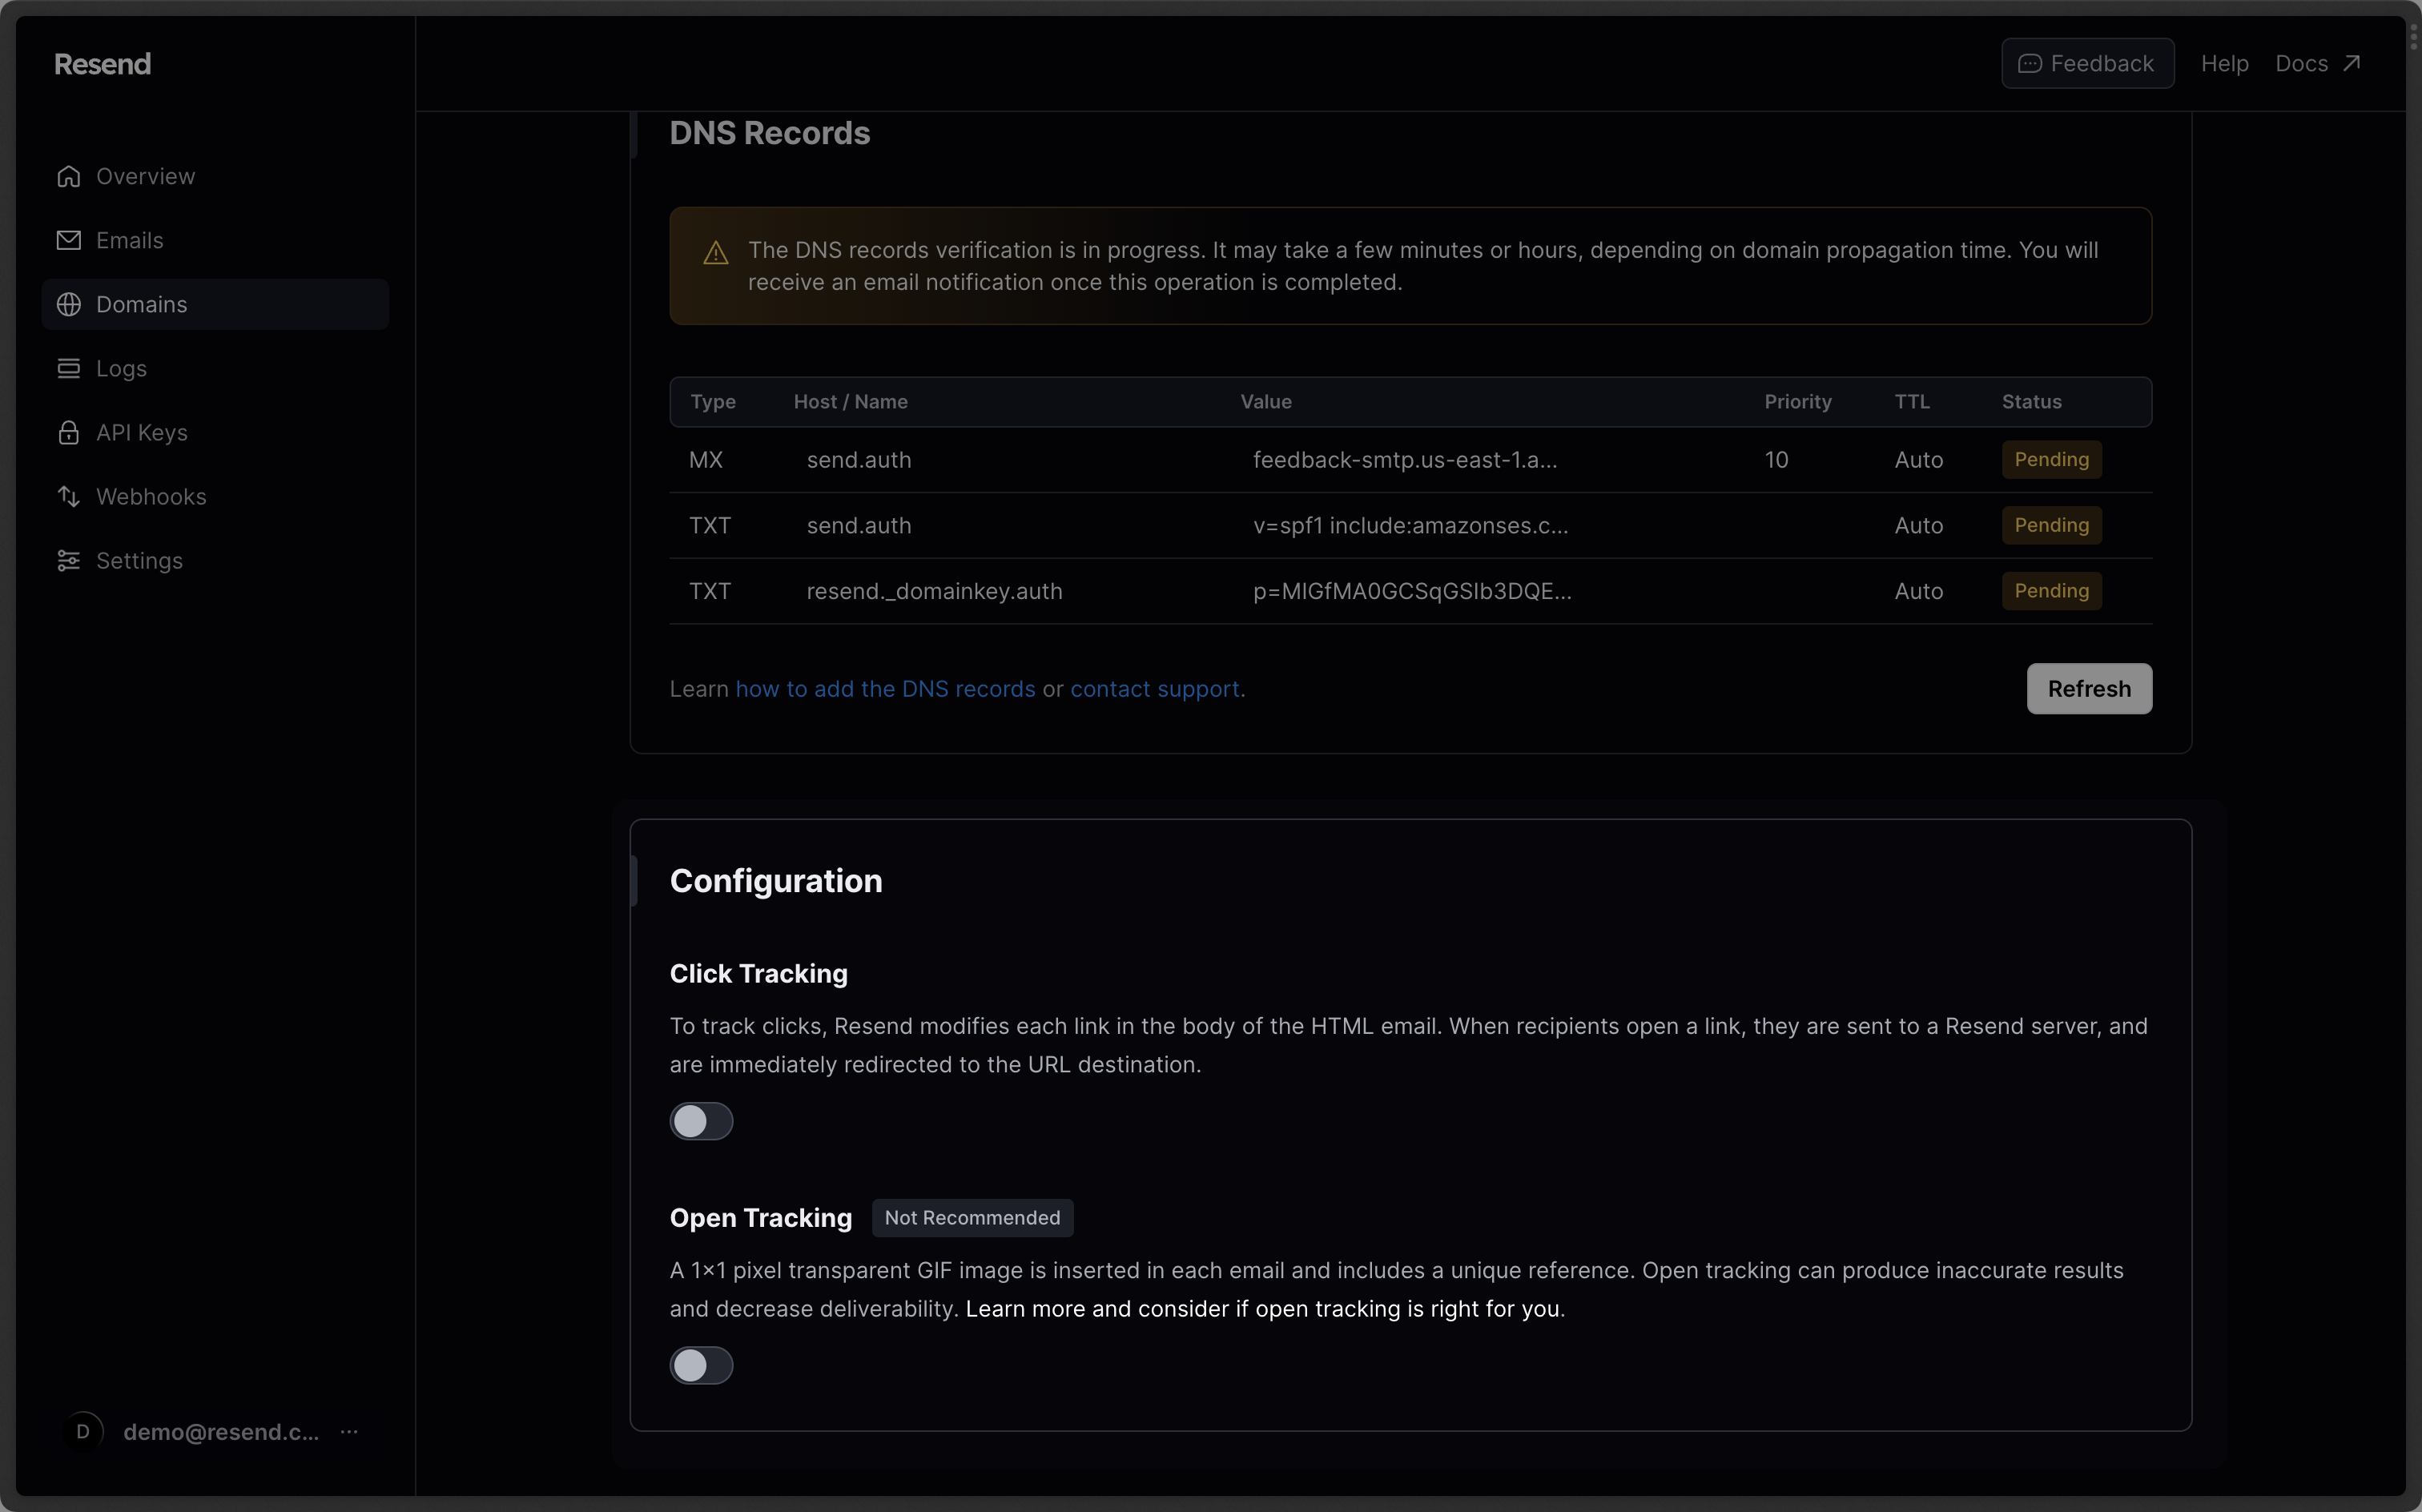Click 'Learn more and consider if open tracking' link
Image resolution: width=2422 pixels, height=1512 pixels.
pyautogui.click(x=1264, y=1309)
